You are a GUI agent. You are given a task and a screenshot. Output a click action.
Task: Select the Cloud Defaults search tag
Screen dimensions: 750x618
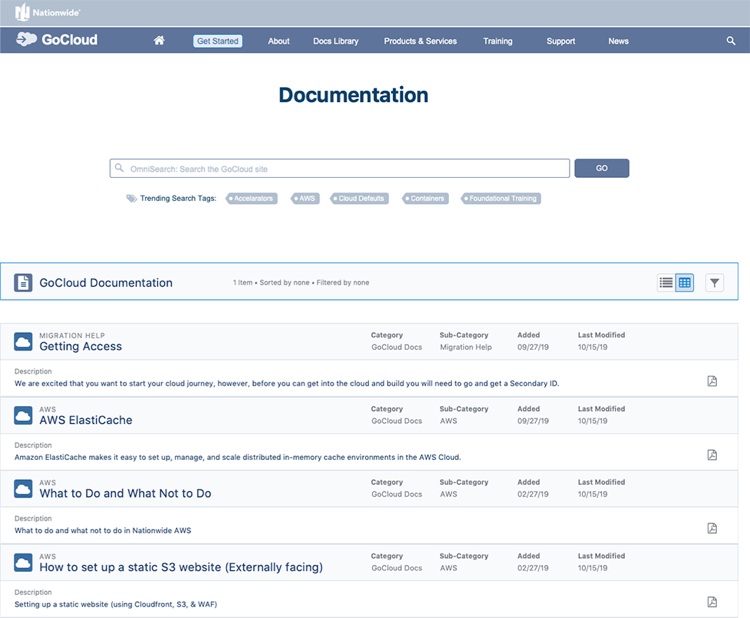click(x=360, y=198)
